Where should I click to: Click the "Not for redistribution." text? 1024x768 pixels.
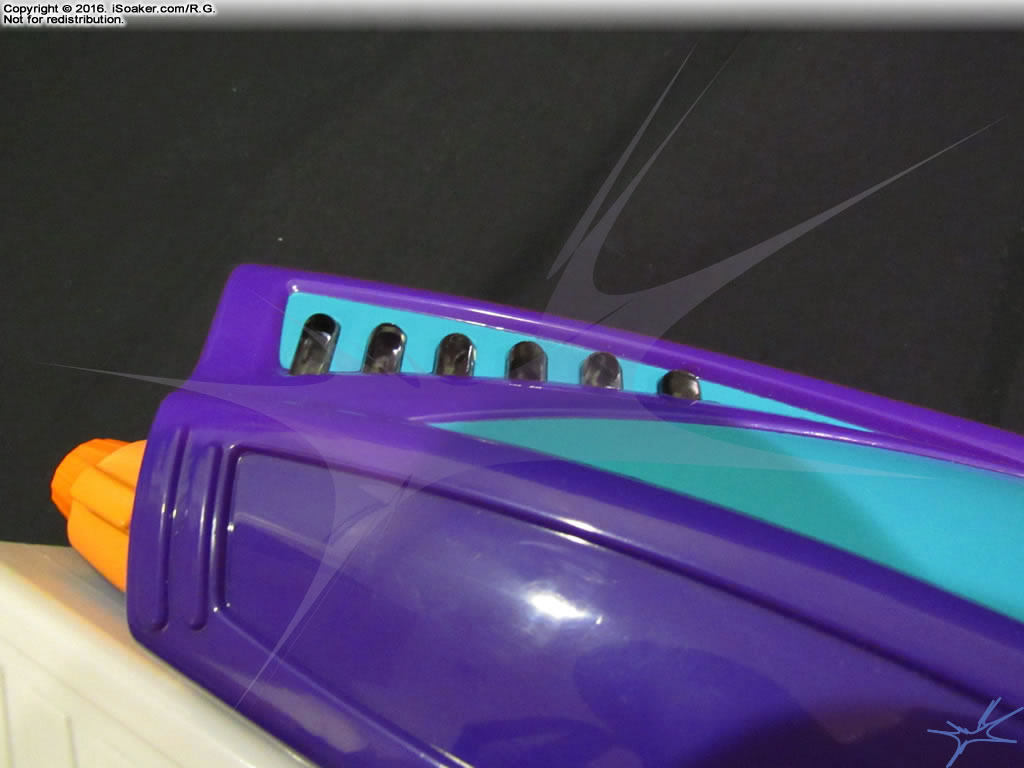coord(63,20)
